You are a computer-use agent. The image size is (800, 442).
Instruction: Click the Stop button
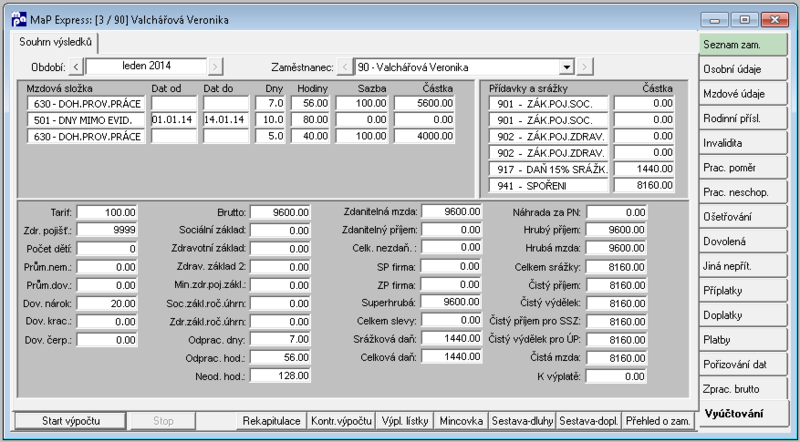pos(163,421)
